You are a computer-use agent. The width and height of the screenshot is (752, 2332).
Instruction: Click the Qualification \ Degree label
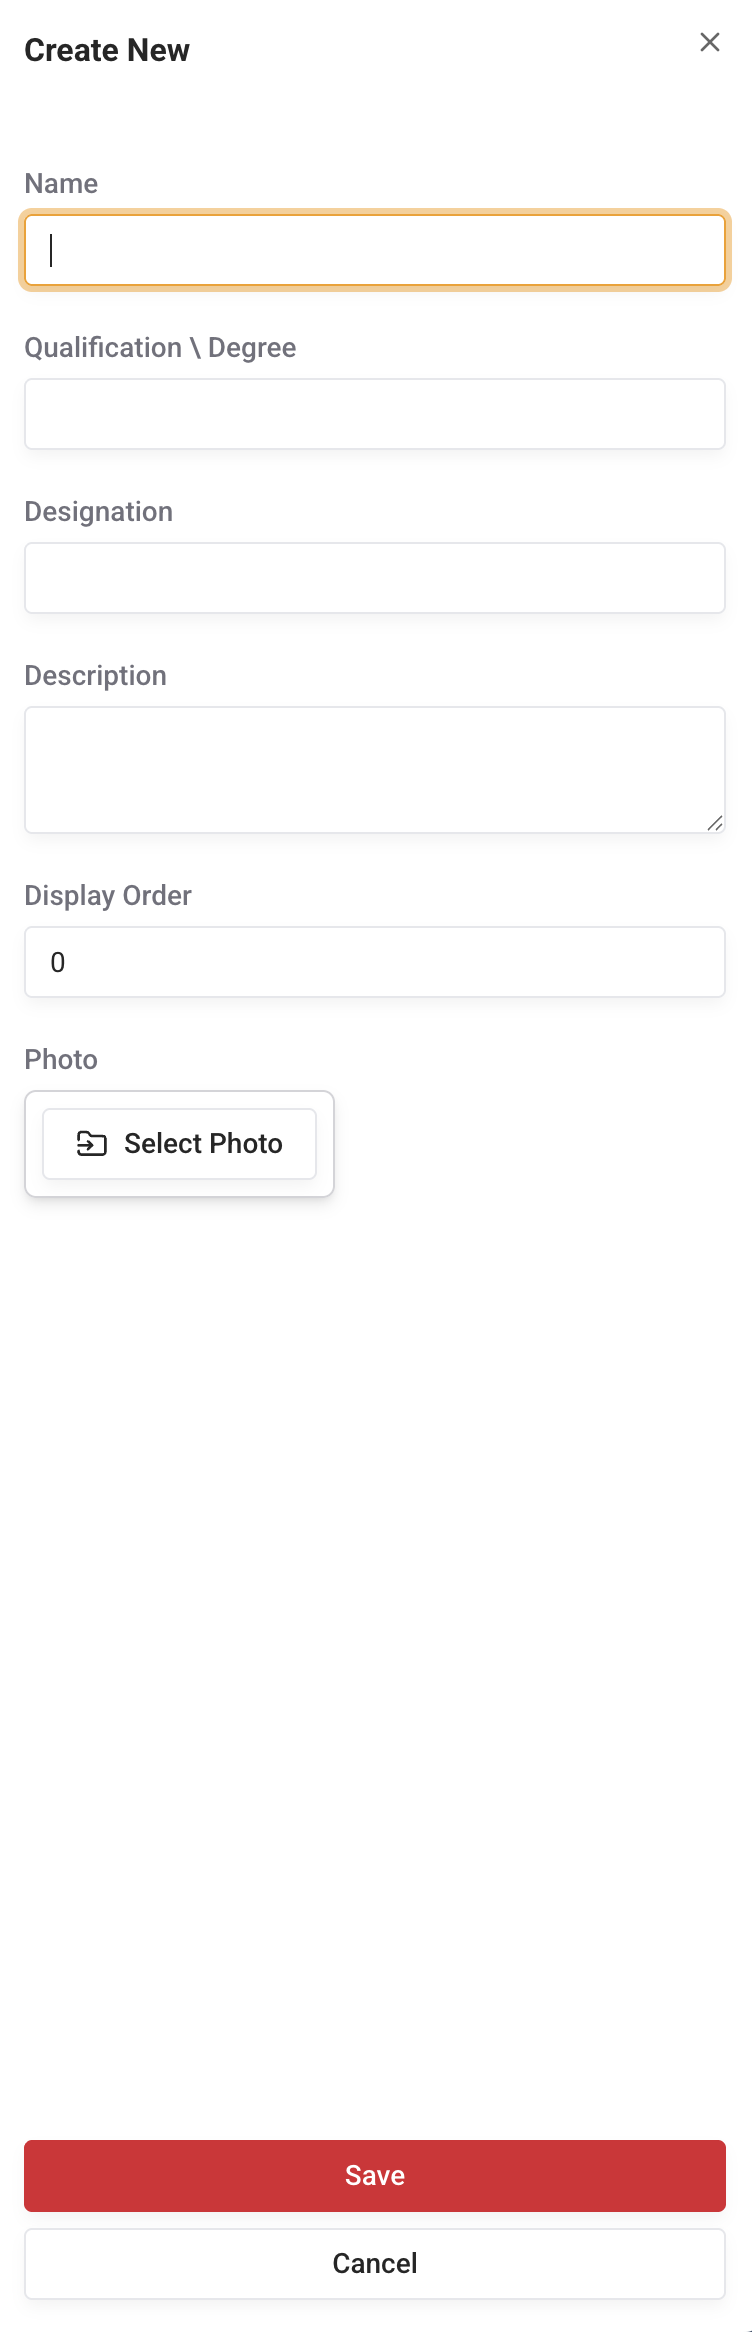click(160, 348)
